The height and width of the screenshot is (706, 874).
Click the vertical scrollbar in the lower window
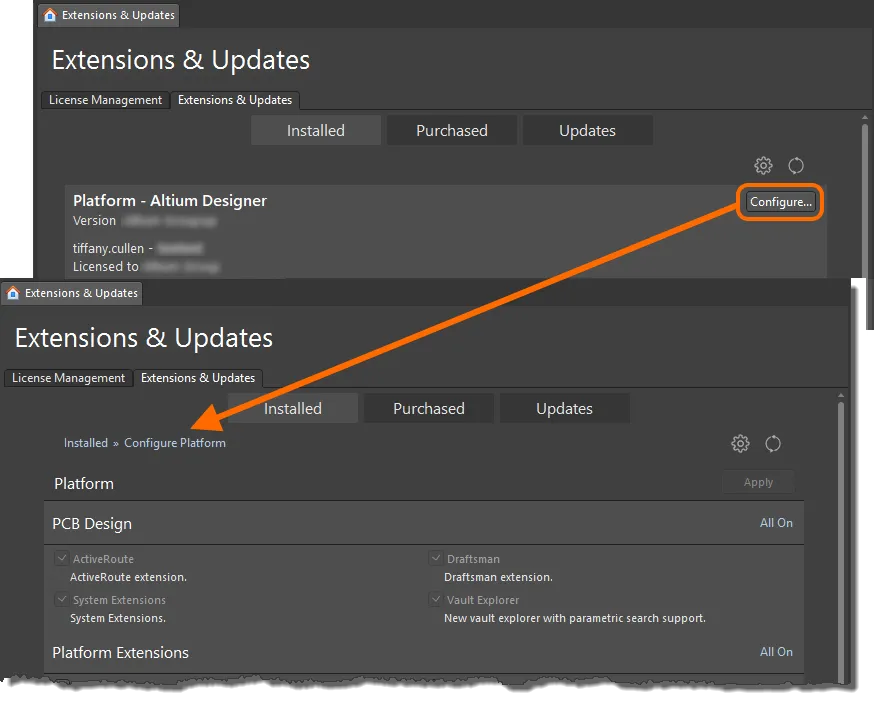point(841,541)
